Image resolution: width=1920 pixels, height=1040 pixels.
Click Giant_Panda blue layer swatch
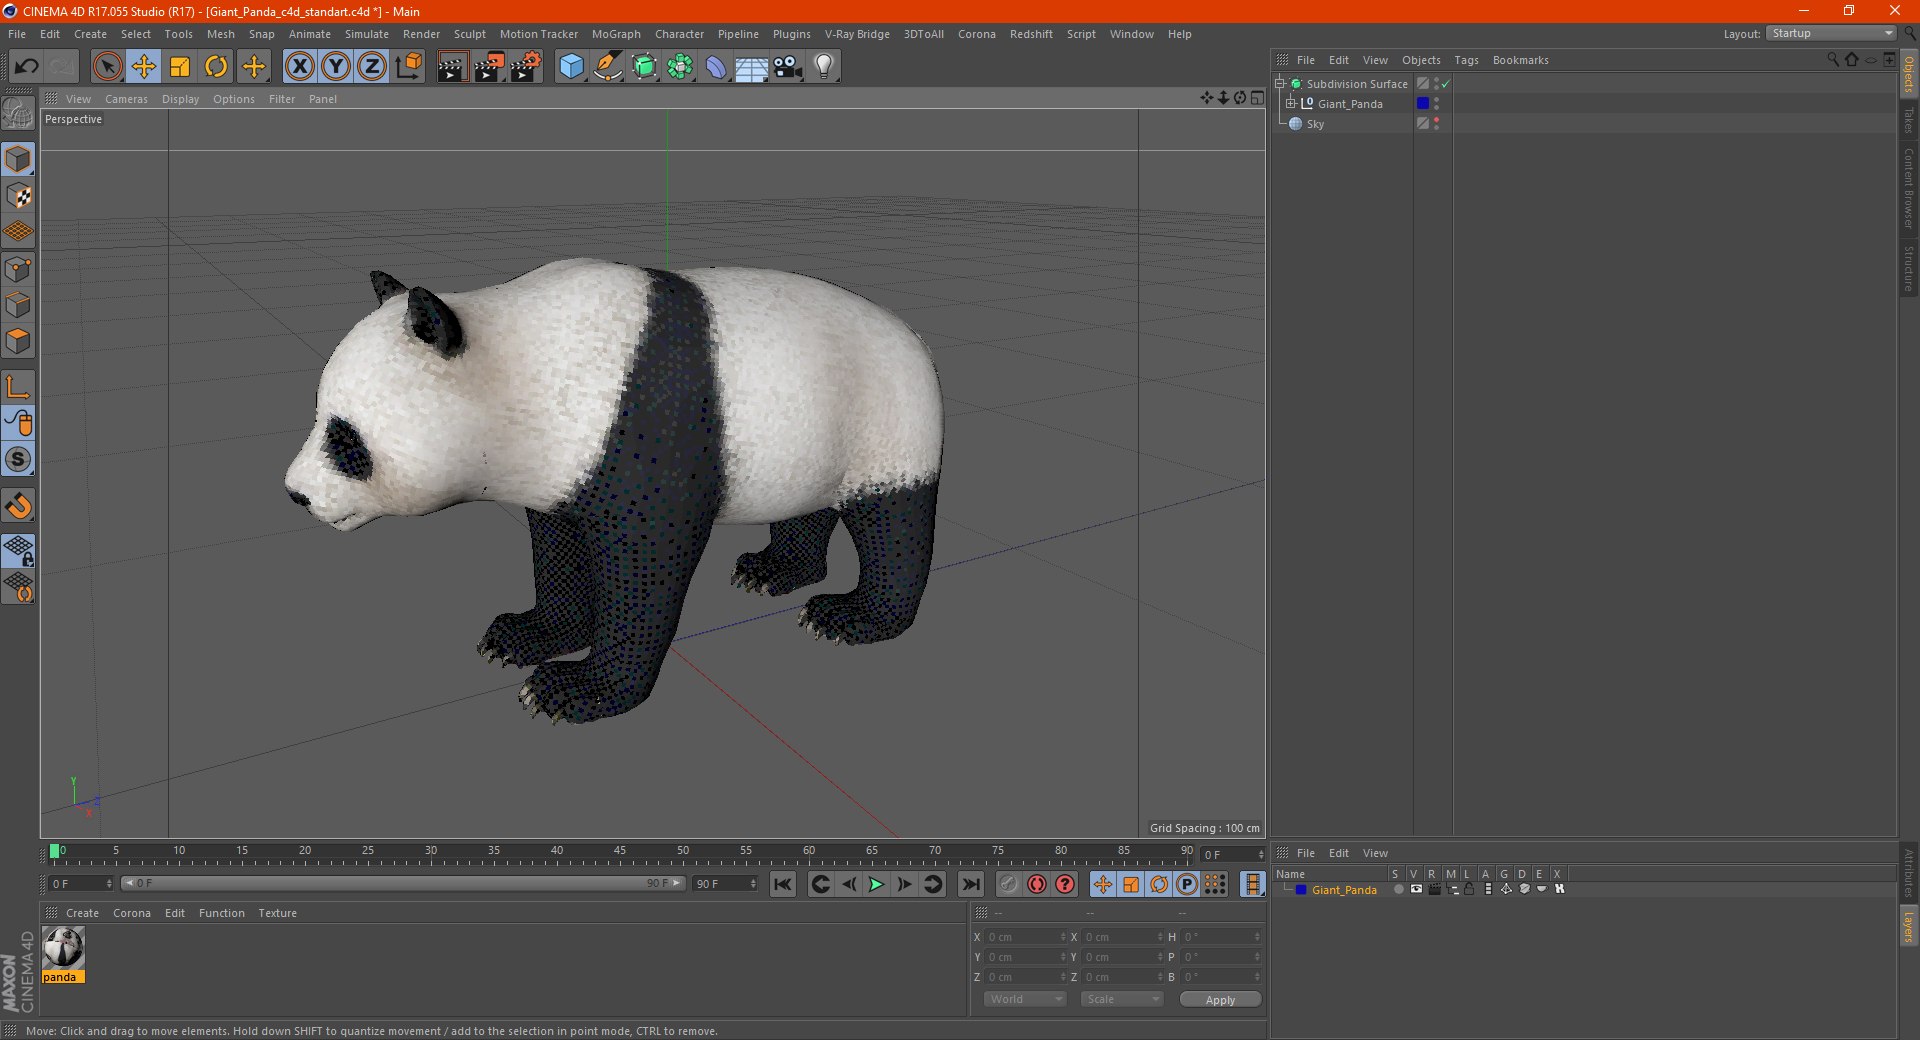point(1423,103)
